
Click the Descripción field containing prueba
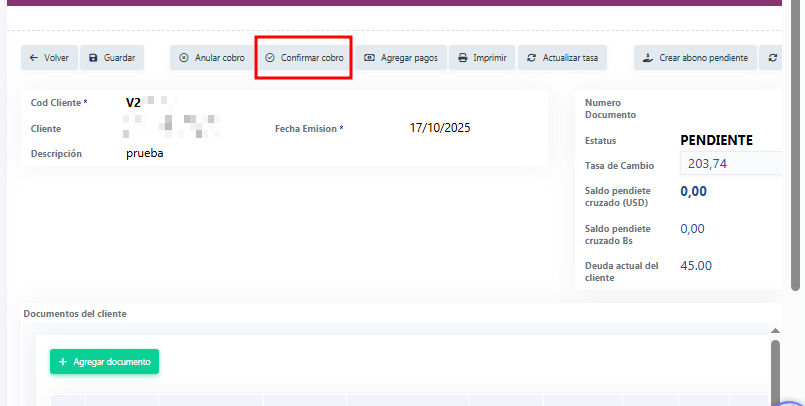tap(145, 154)
